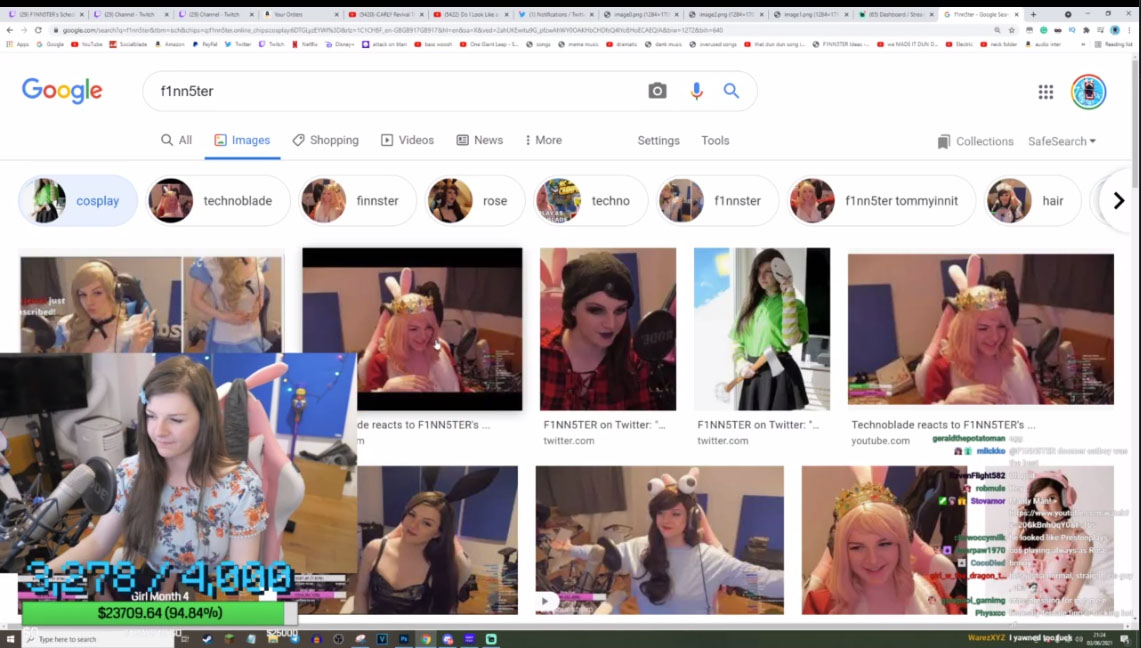Screen dimensions: 1141x648
Task: Open the Tools options
Action: click(715, 140)
